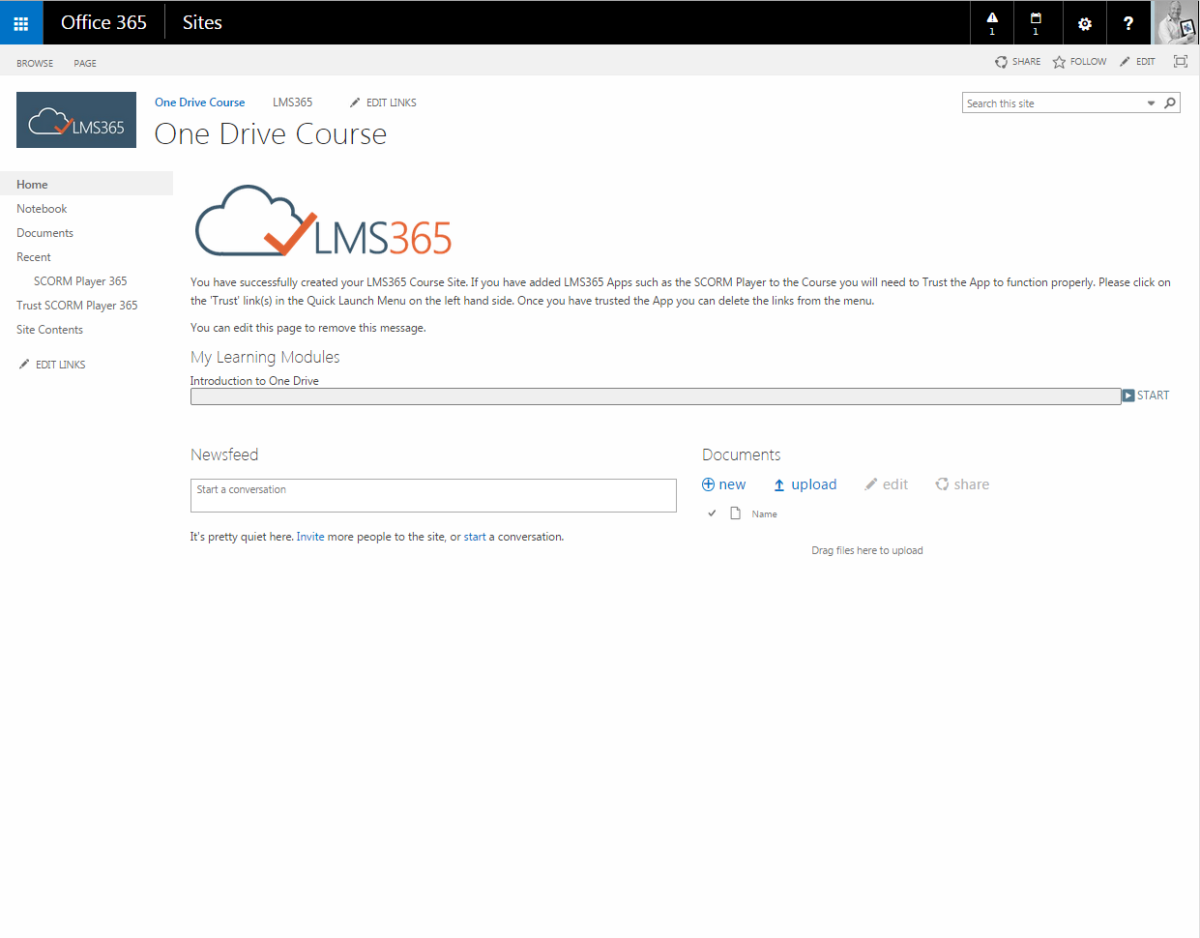Click the LMS365 site logo
1200x938 pixels.
click(x=76, y=120)
